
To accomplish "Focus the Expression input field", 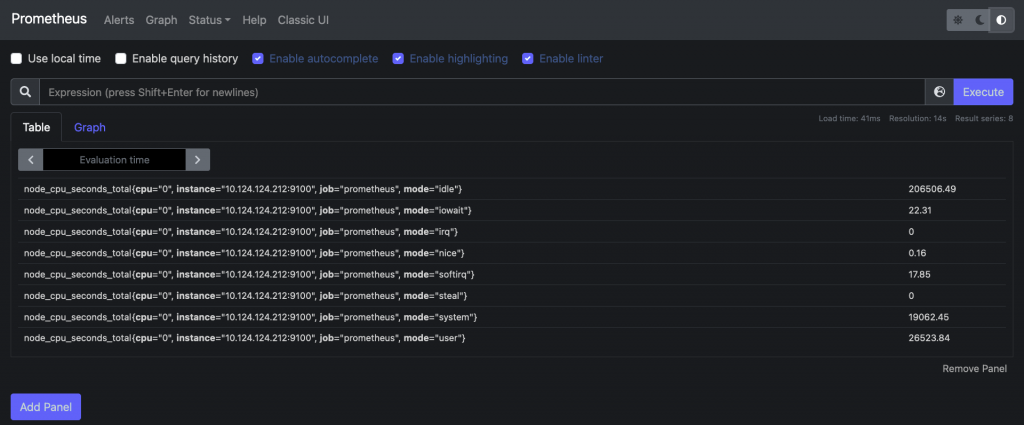I will tap(483, 92).
